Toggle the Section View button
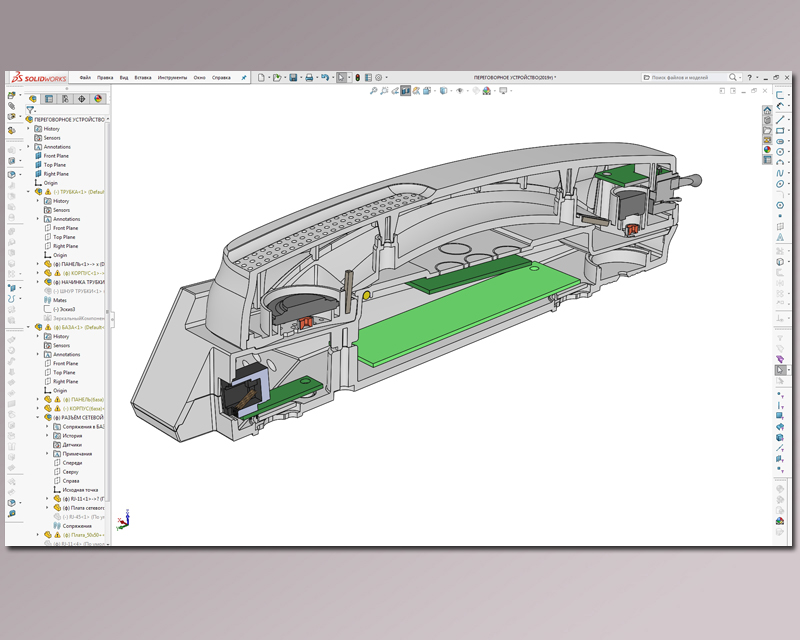Viewport: 800px width, 640px height. pyautogui.click(x=405, y=91)
